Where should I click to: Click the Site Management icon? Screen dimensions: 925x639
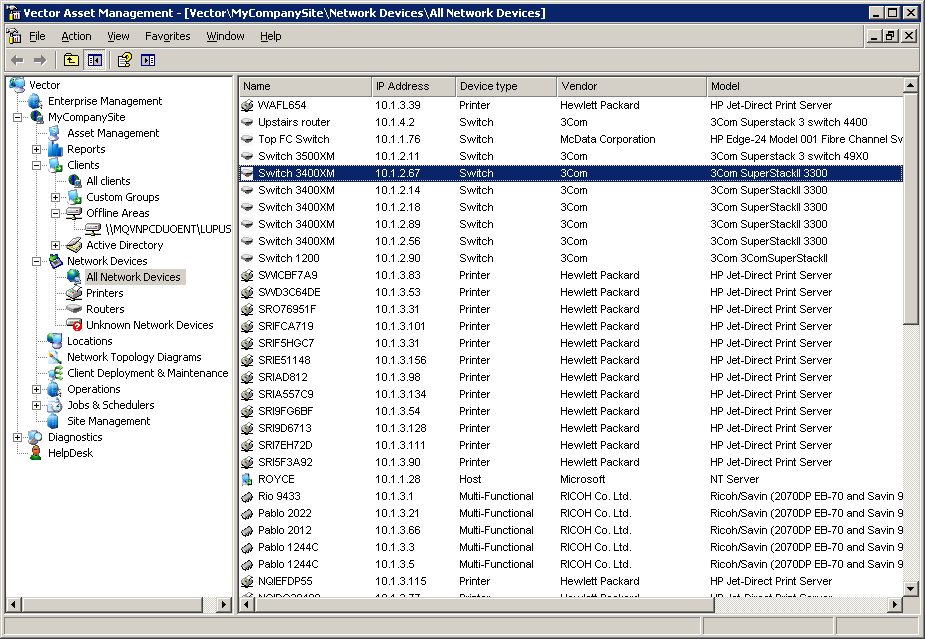(53, 421)
